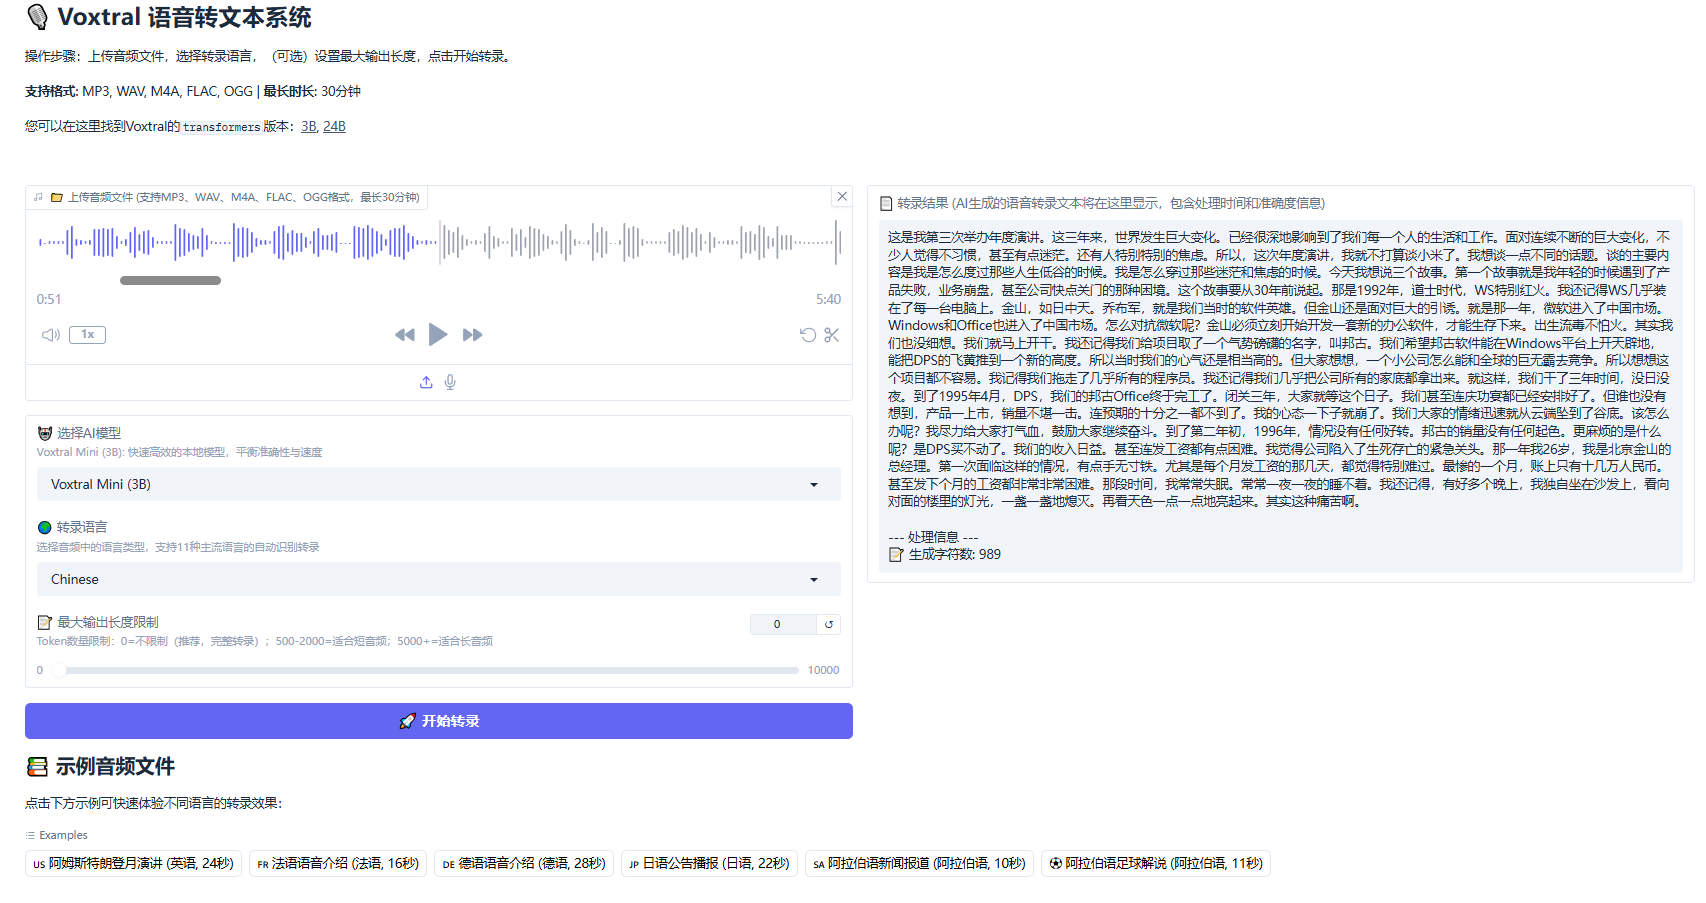Remove the uploaded audio file
Image resolution: width=1706 pixels, height=903 pixels.
click(842, 197)
